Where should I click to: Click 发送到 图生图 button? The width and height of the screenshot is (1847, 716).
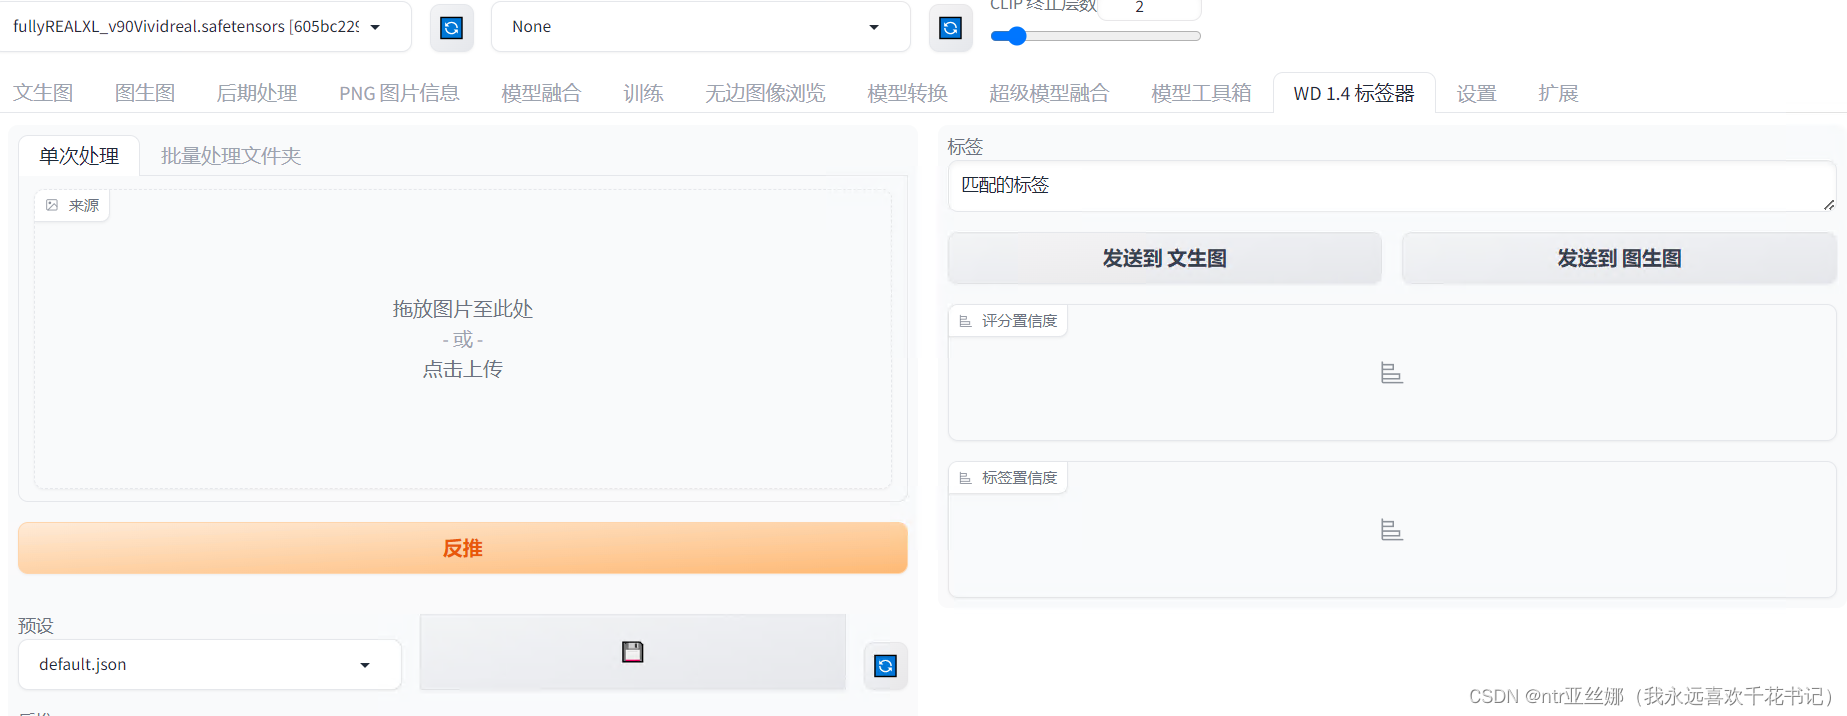pyautogui.click(x=1619, y=258)
